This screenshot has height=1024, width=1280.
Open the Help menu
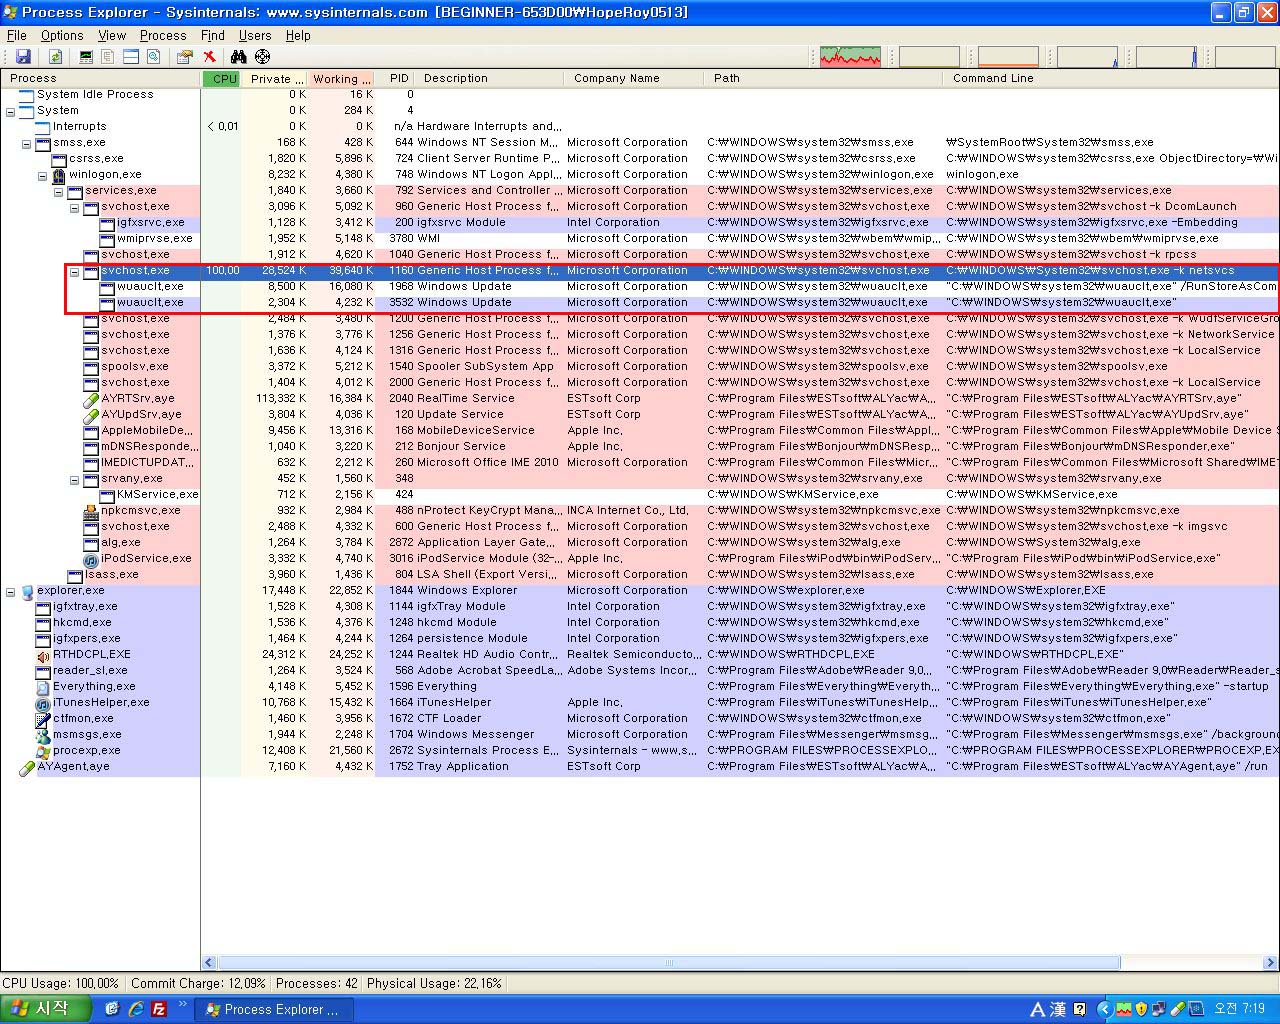pos(298,35)
